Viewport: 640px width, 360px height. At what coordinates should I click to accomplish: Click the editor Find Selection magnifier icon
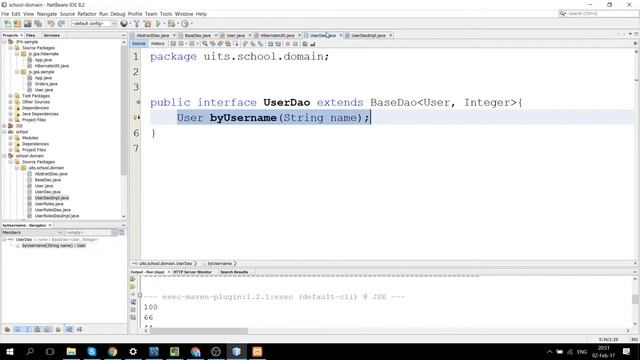click(205, 44)
